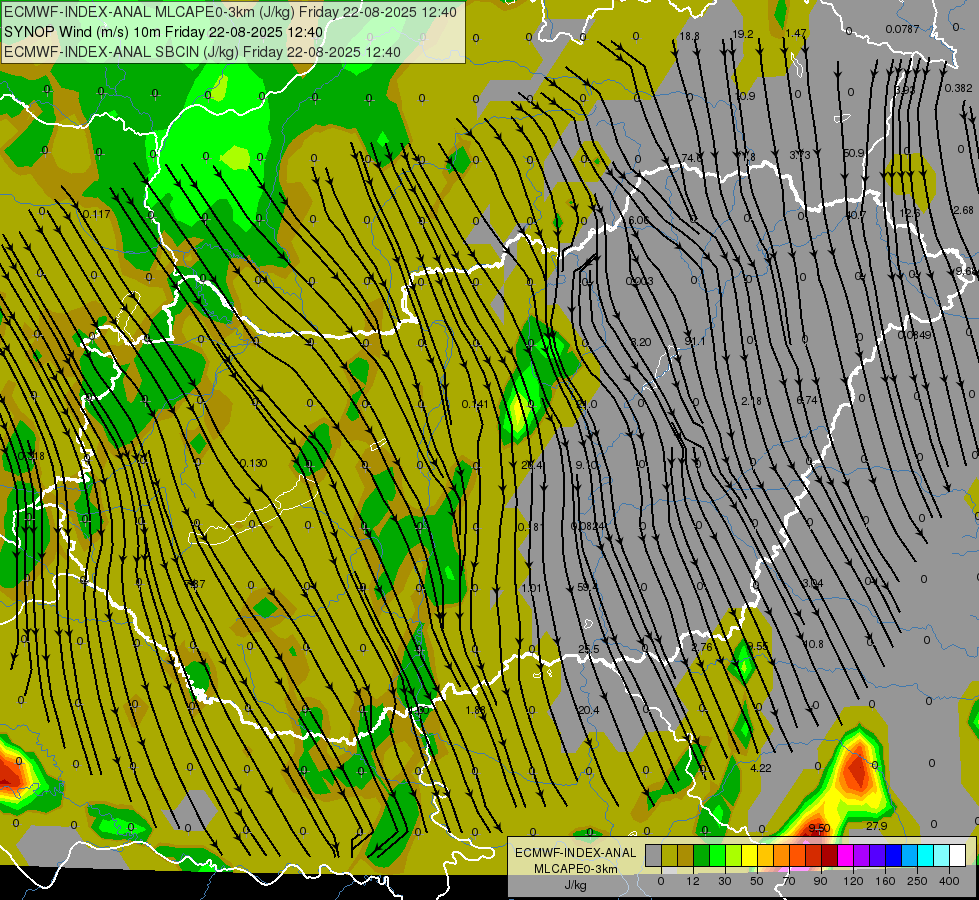Select the map value 21.0
Screen dimensions: 979x900
(x=586, y=404)
